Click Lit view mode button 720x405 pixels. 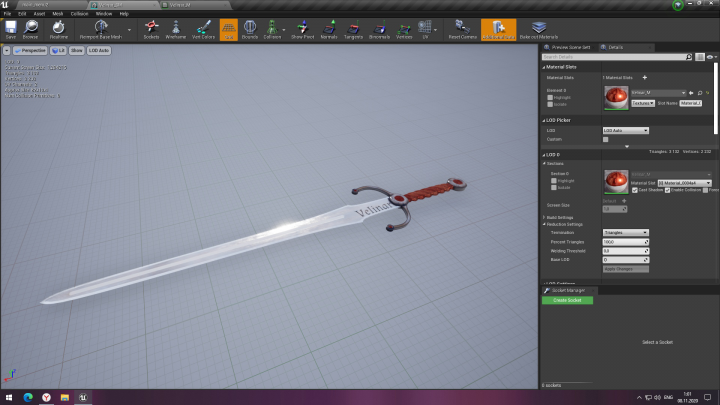pyautogui.click(x=58, y=51)
